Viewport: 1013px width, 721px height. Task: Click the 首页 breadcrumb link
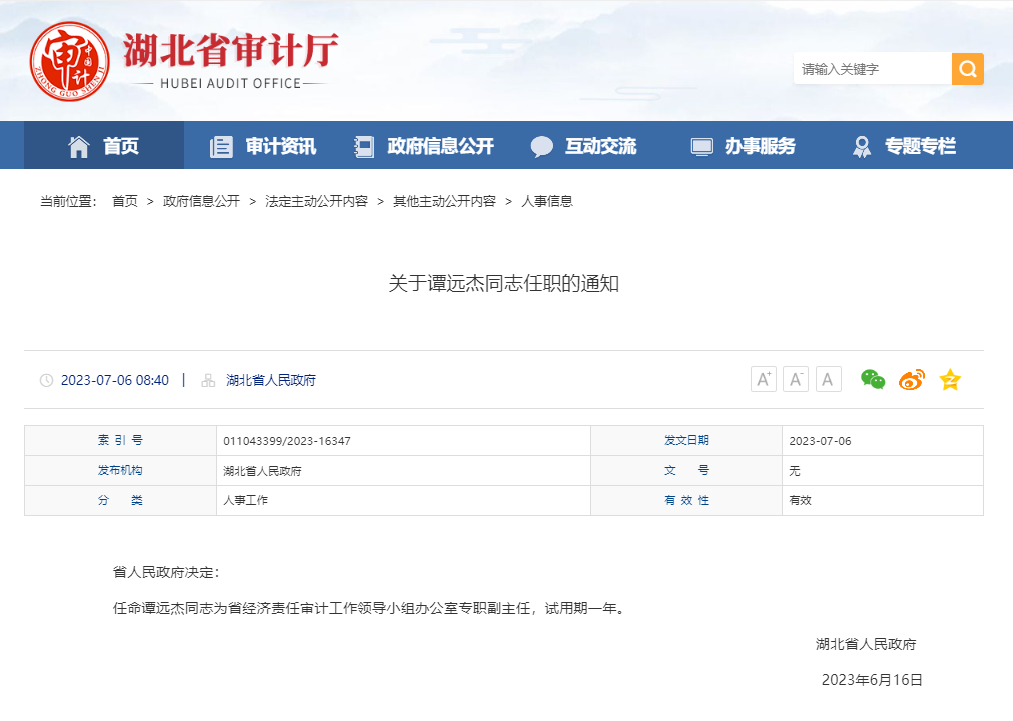click(122, 200)
